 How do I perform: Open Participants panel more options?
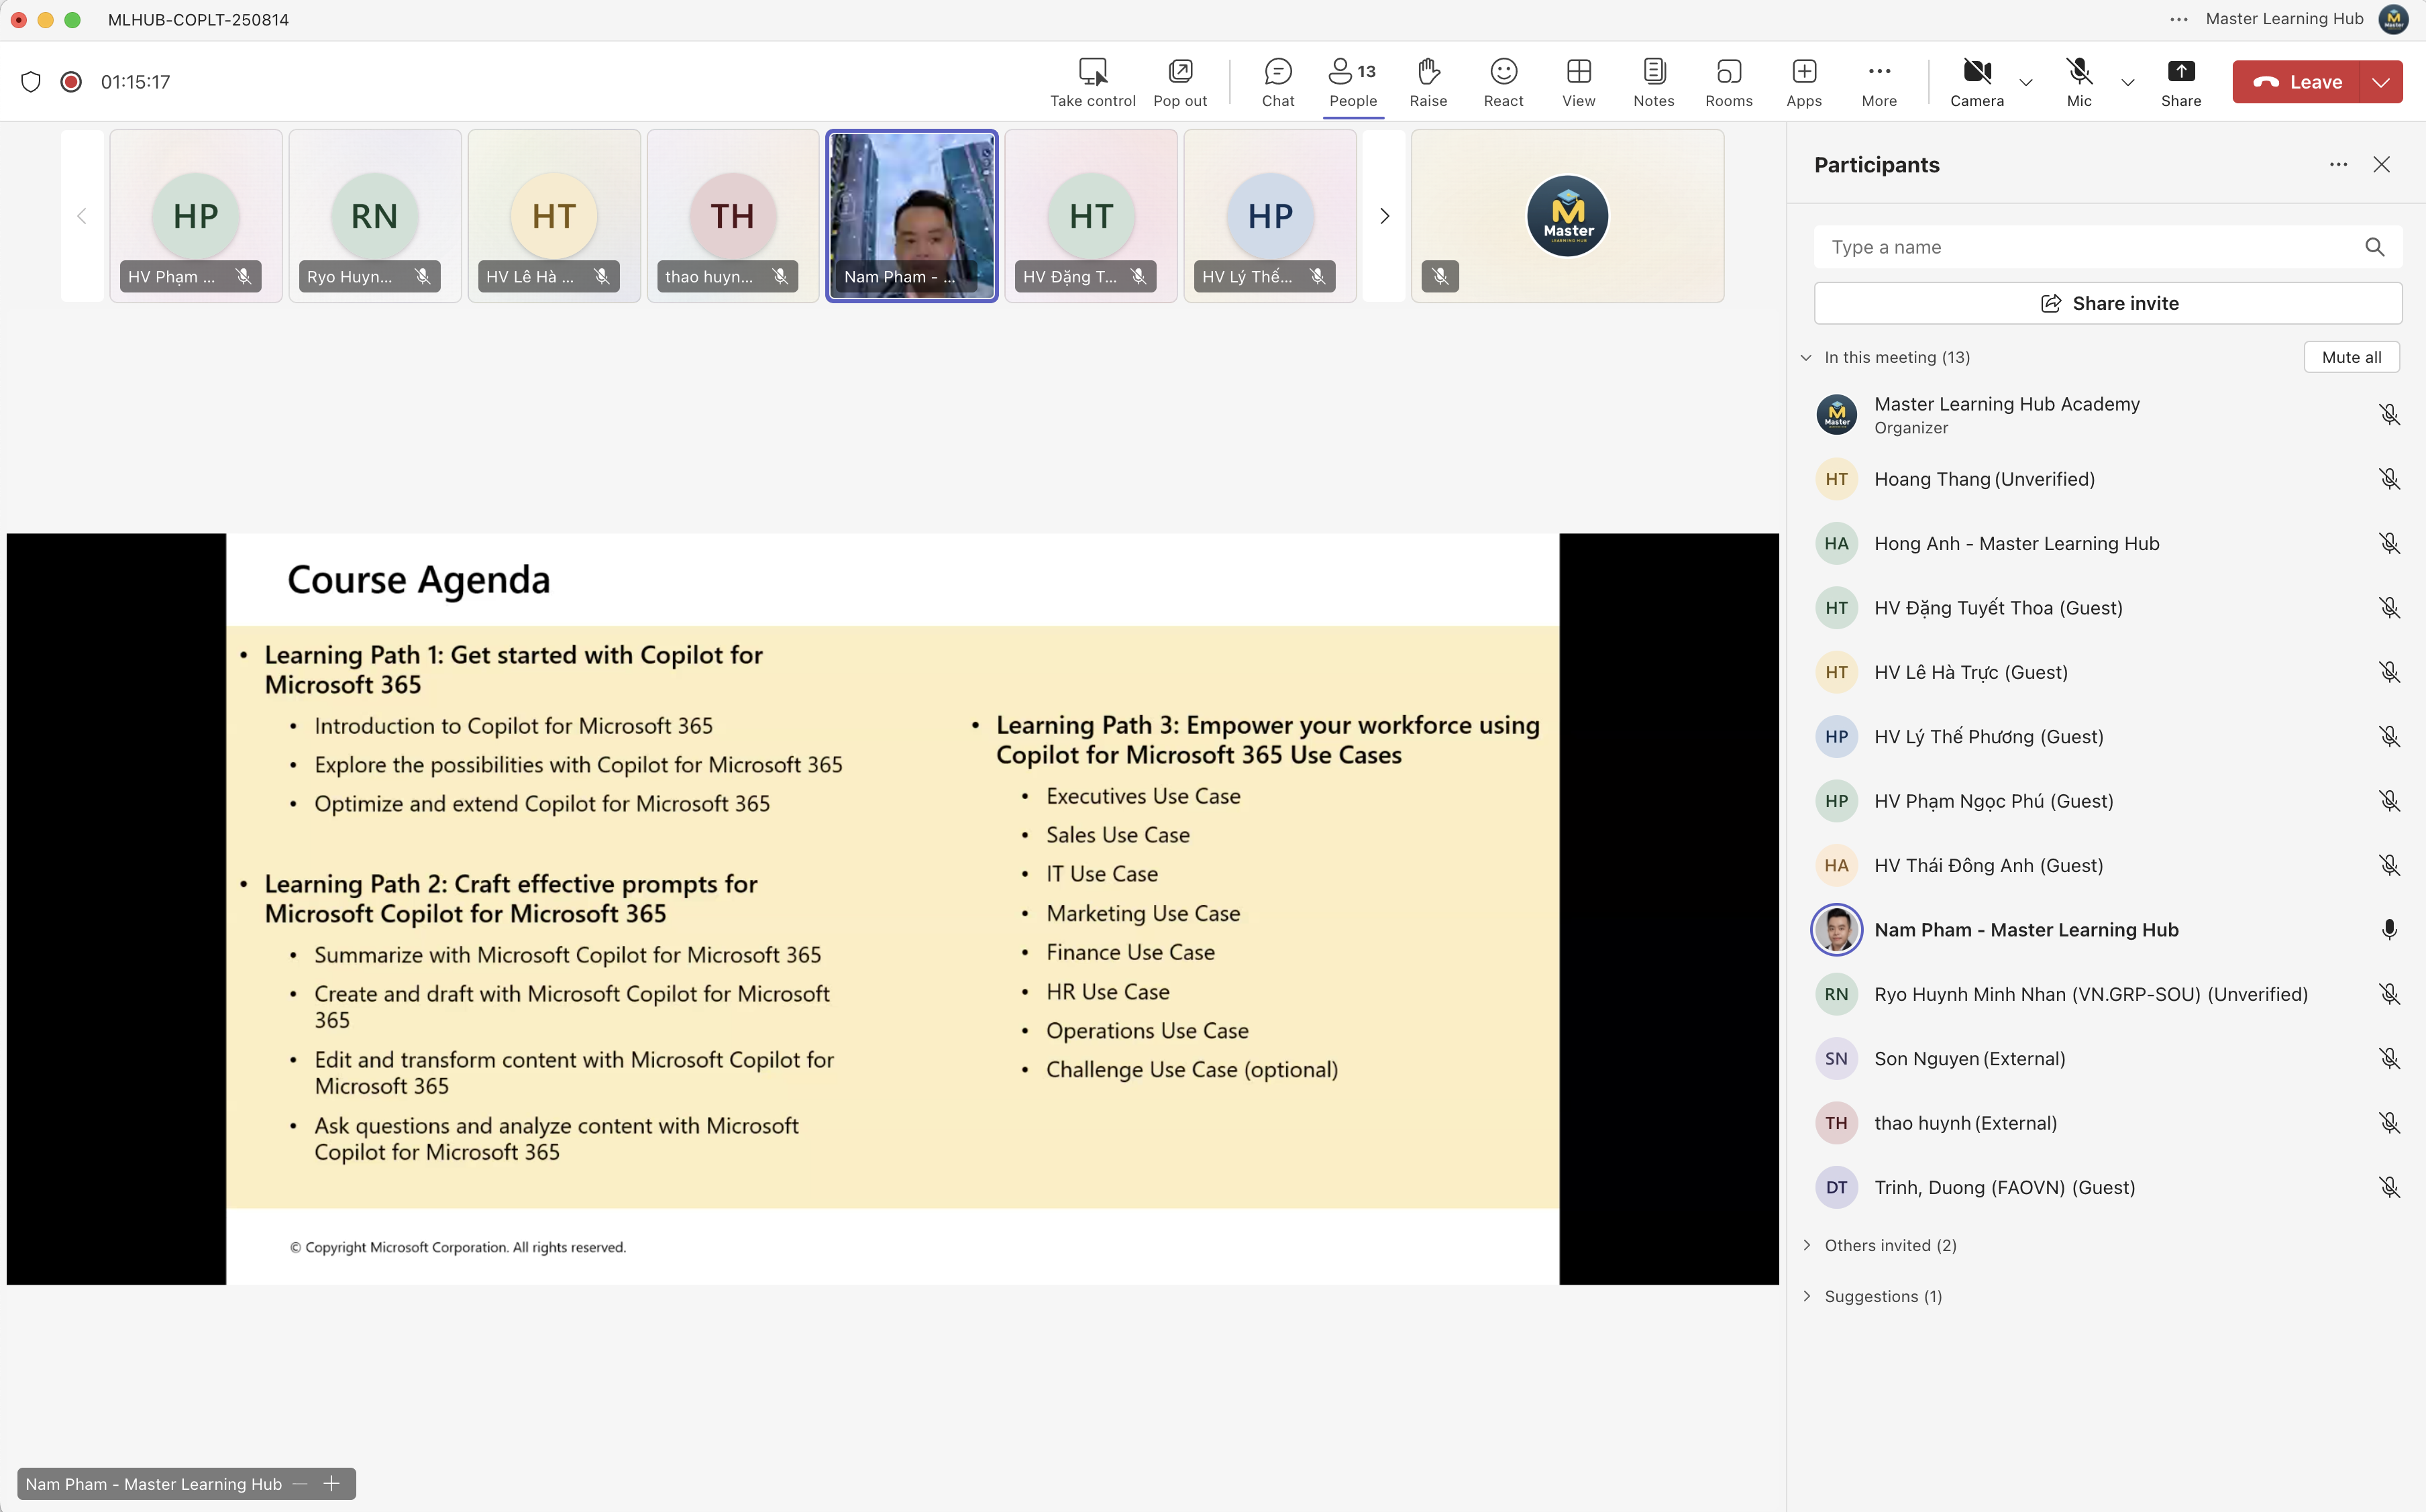tap(2337, 165)
